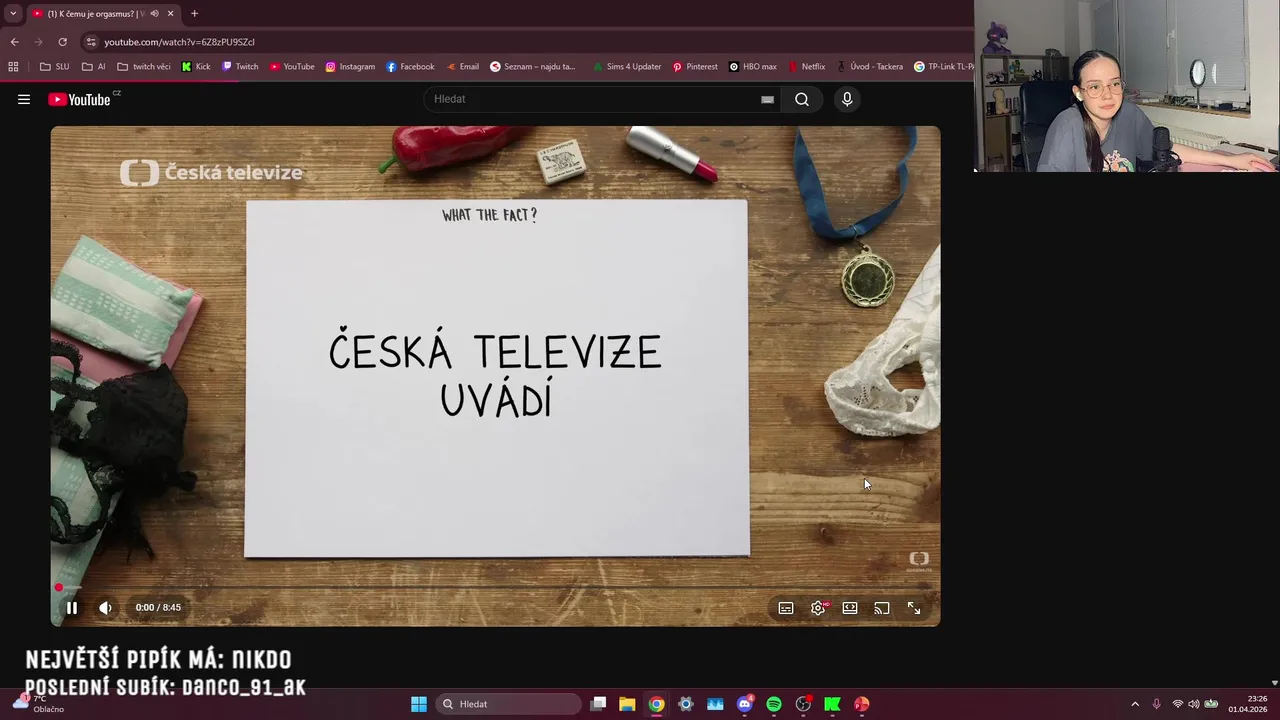Open the volume tray icon
This screenshot has width=1280, height=720.
click(1194, 704)
